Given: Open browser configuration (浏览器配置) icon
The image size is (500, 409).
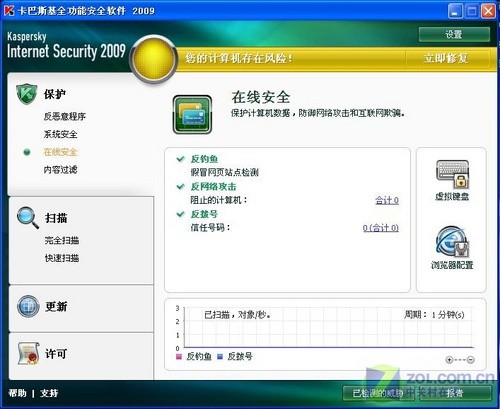Looking at the screenshot, I should [452, 247].
